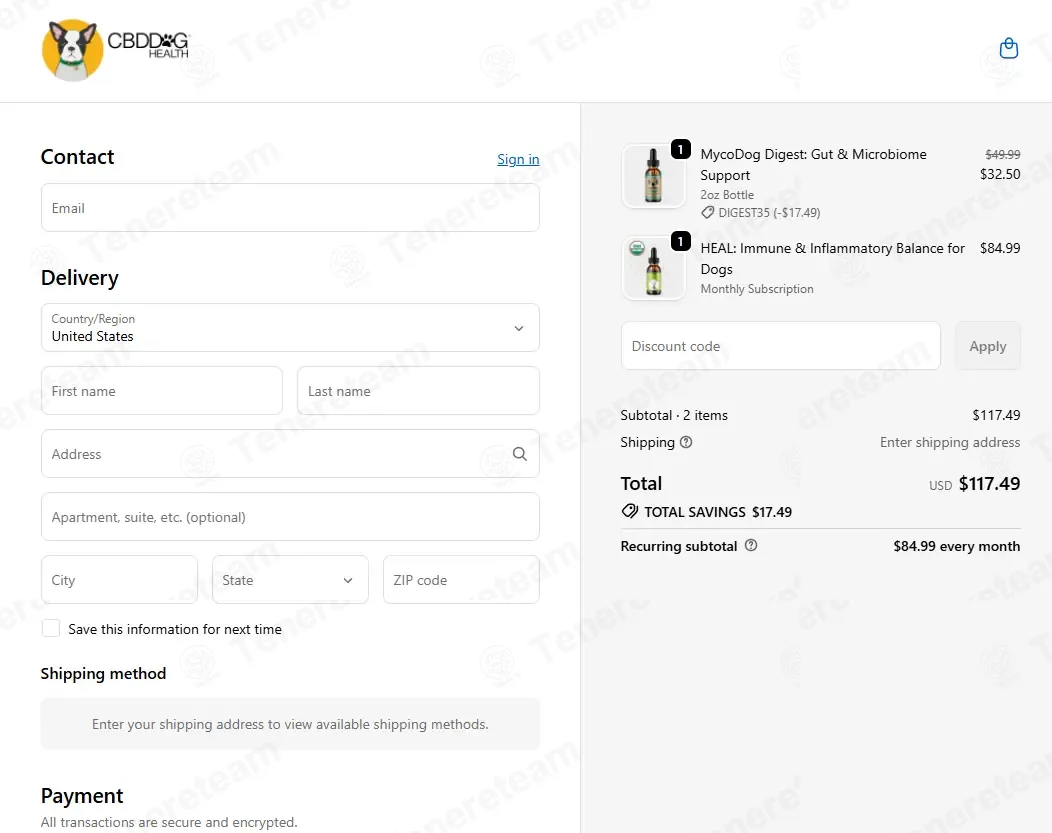Click the $84.99 every month text
The height and width of the screenshot is (833, 1052).
pos(956,546)
